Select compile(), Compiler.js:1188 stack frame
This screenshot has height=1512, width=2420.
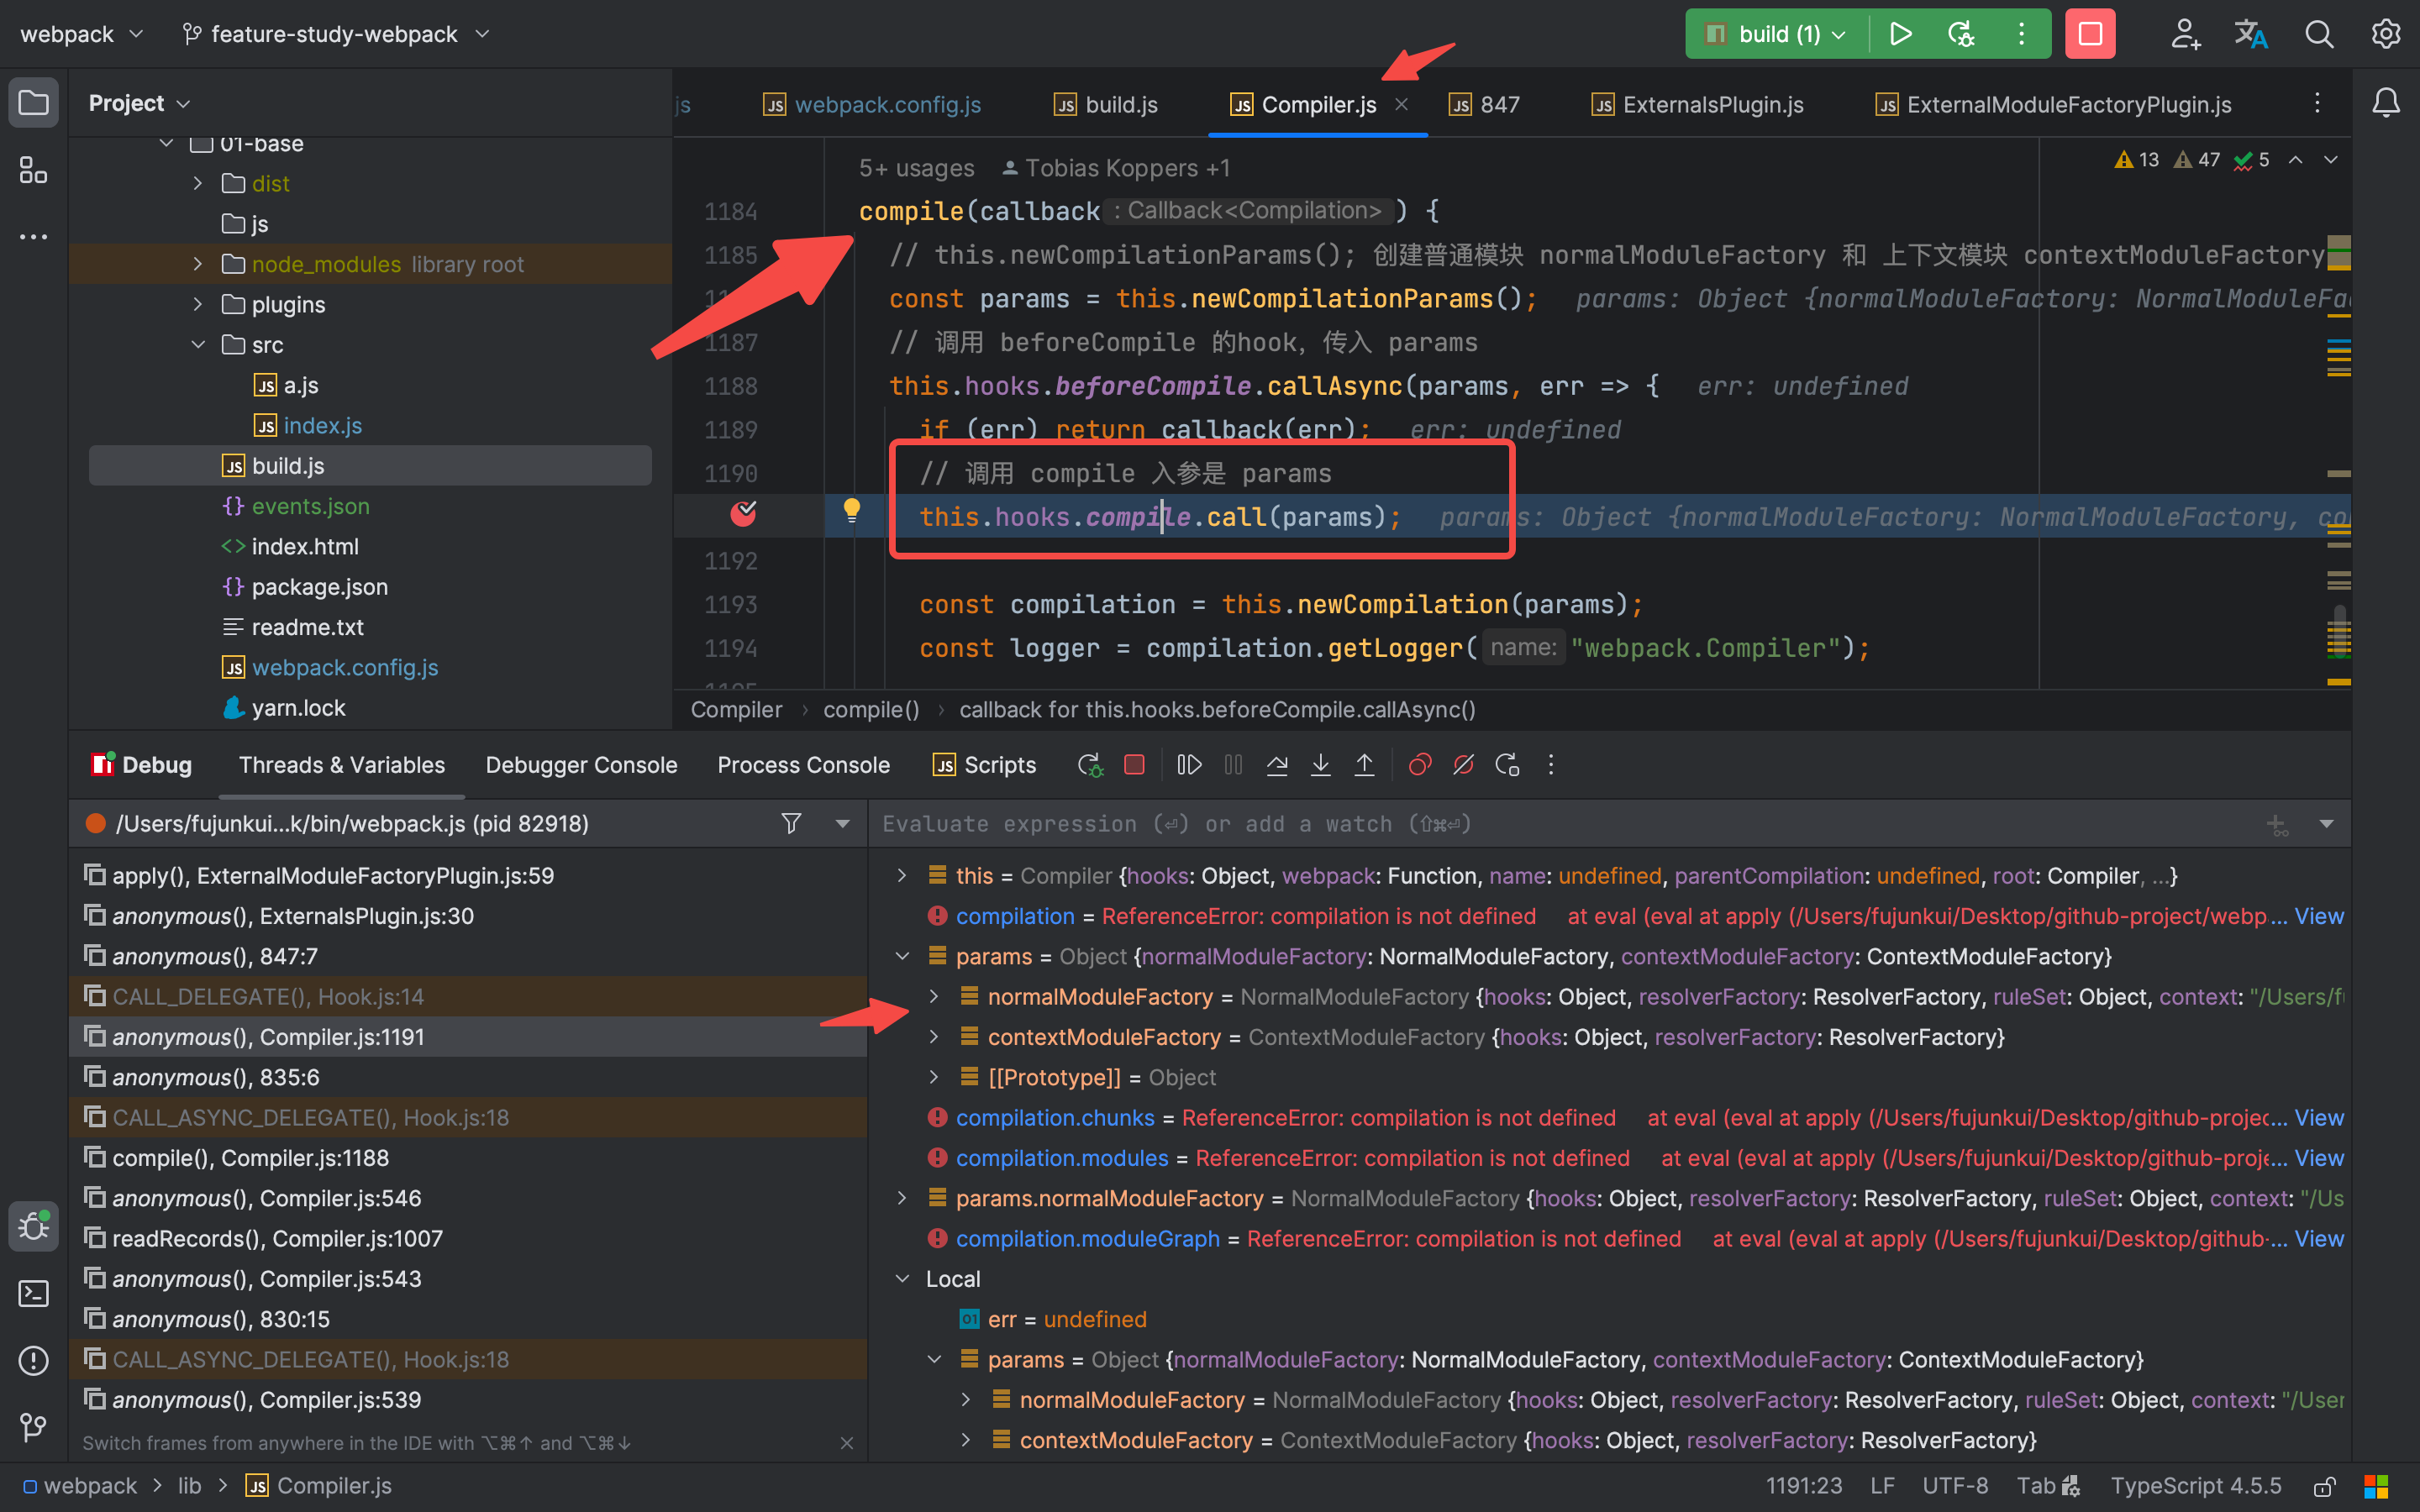click(x=250, y=1158)
